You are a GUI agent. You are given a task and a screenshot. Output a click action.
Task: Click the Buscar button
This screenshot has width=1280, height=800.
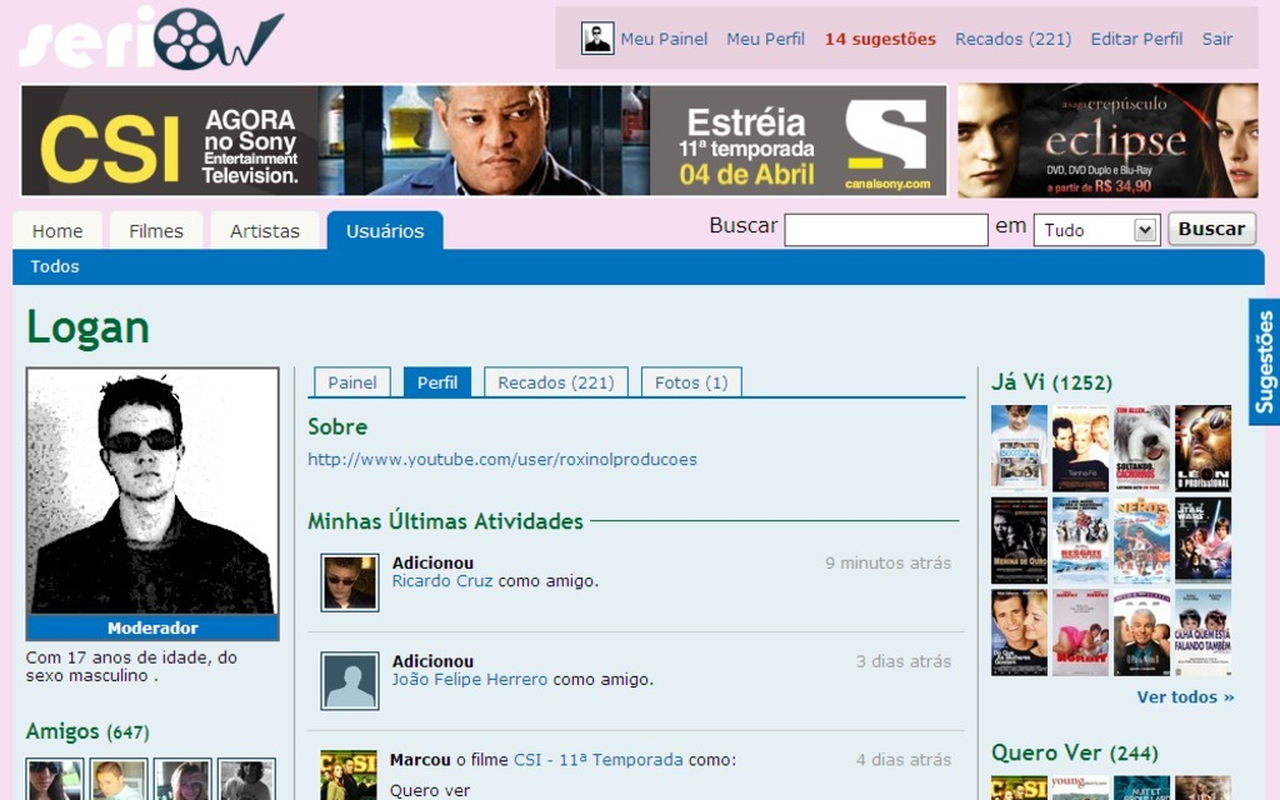tap(1212, 229)
